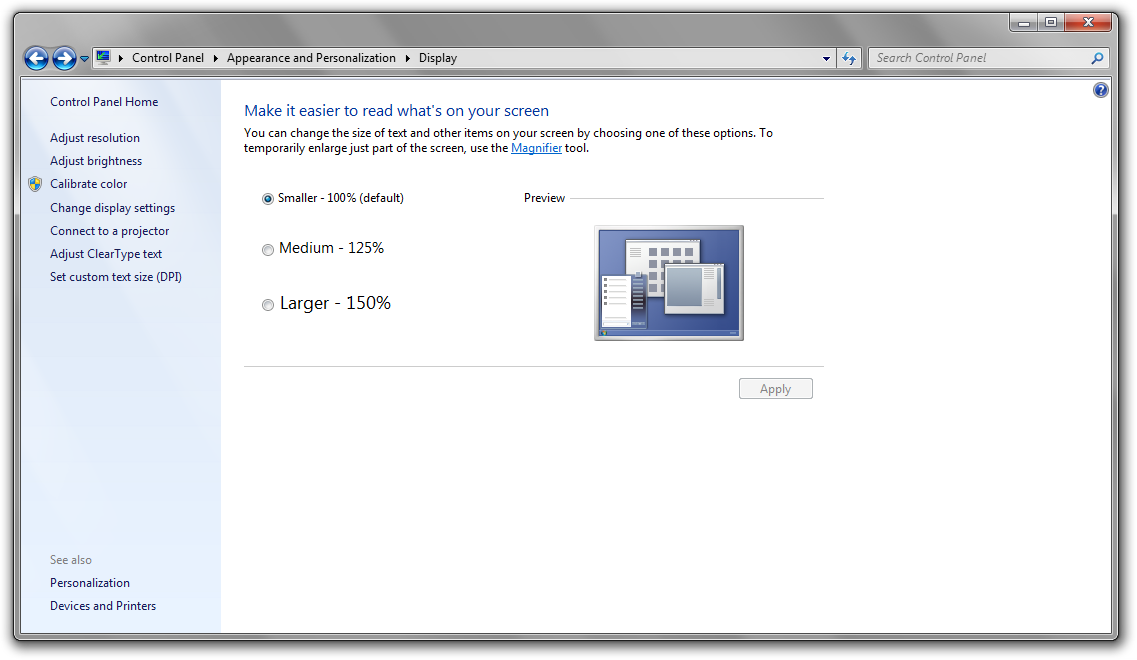Go to Appearance and Personalization breadcrumb
This screenshot has width=1137, height=660.
[311, 58]
